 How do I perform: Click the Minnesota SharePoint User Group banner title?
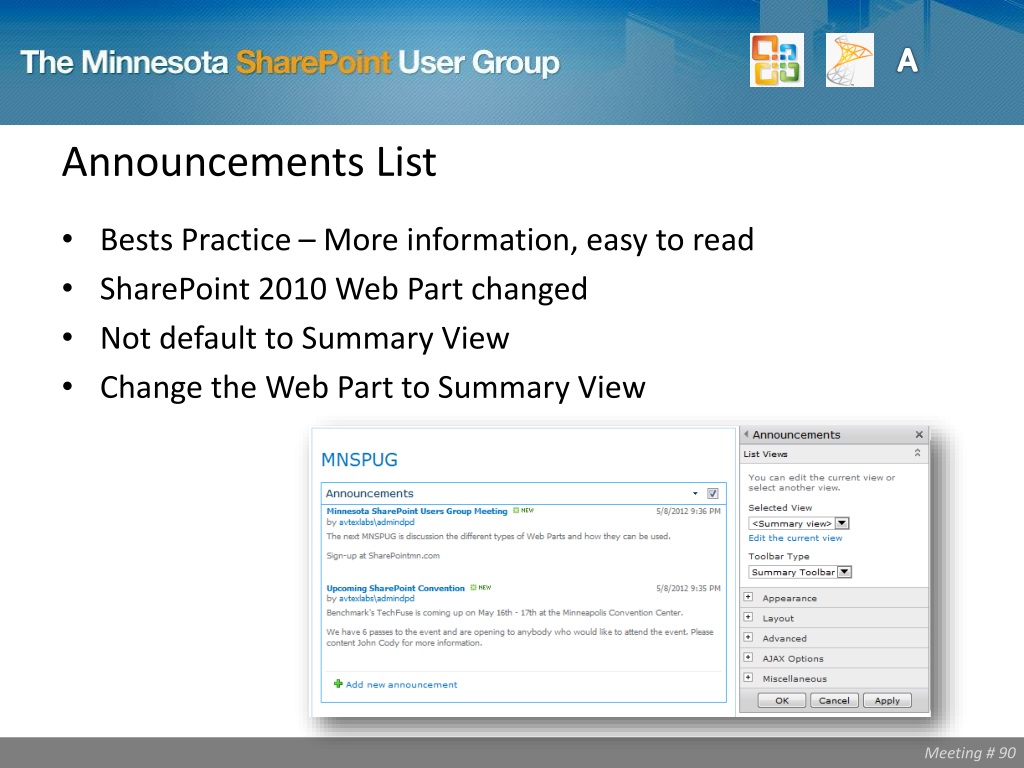pos(290,62)
